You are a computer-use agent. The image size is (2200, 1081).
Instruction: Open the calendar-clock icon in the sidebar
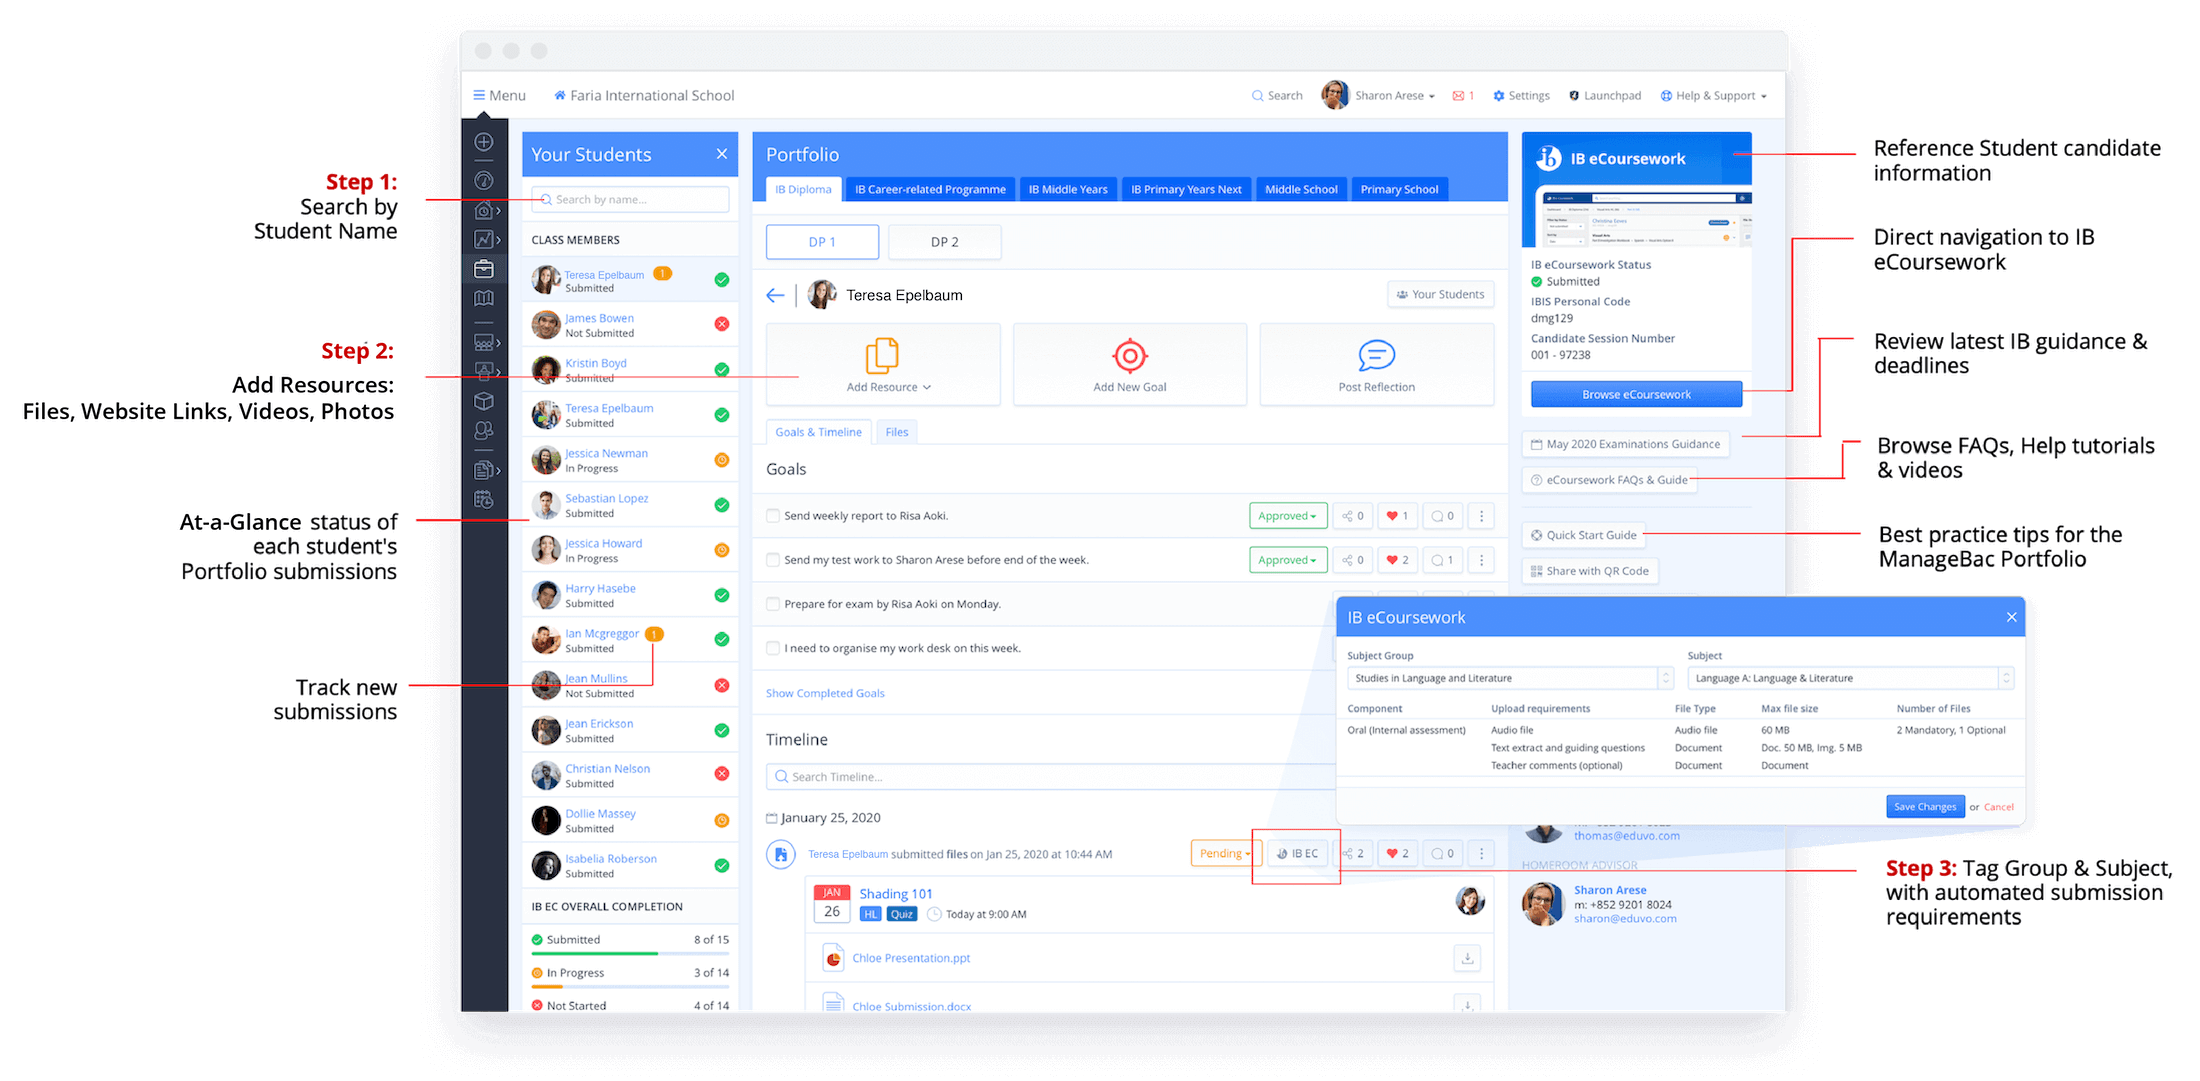click(484, 499)
